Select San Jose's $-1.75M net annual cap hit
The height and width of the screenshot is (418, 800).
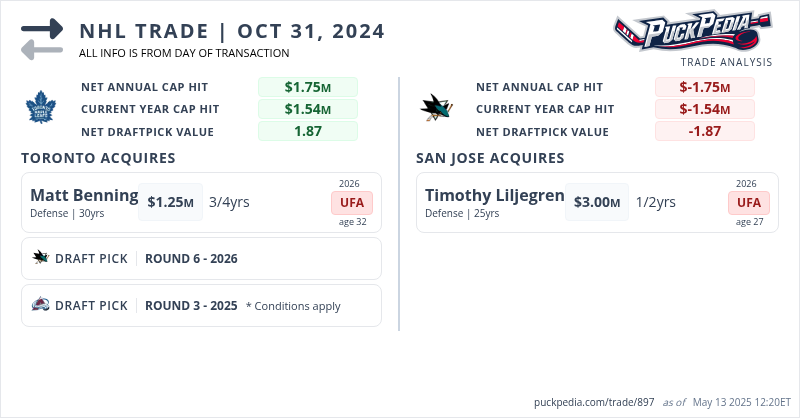click(704, 87)
